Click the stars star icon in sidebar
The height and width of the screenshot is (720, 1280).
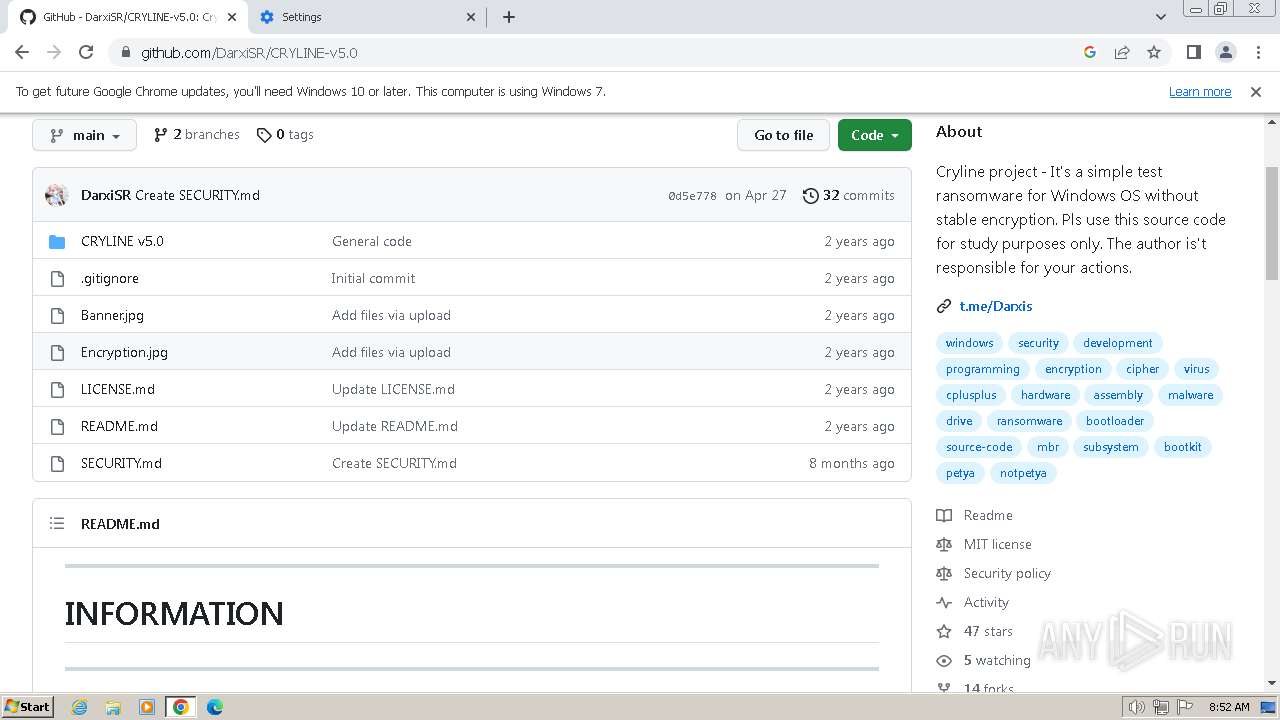(944, 631)
